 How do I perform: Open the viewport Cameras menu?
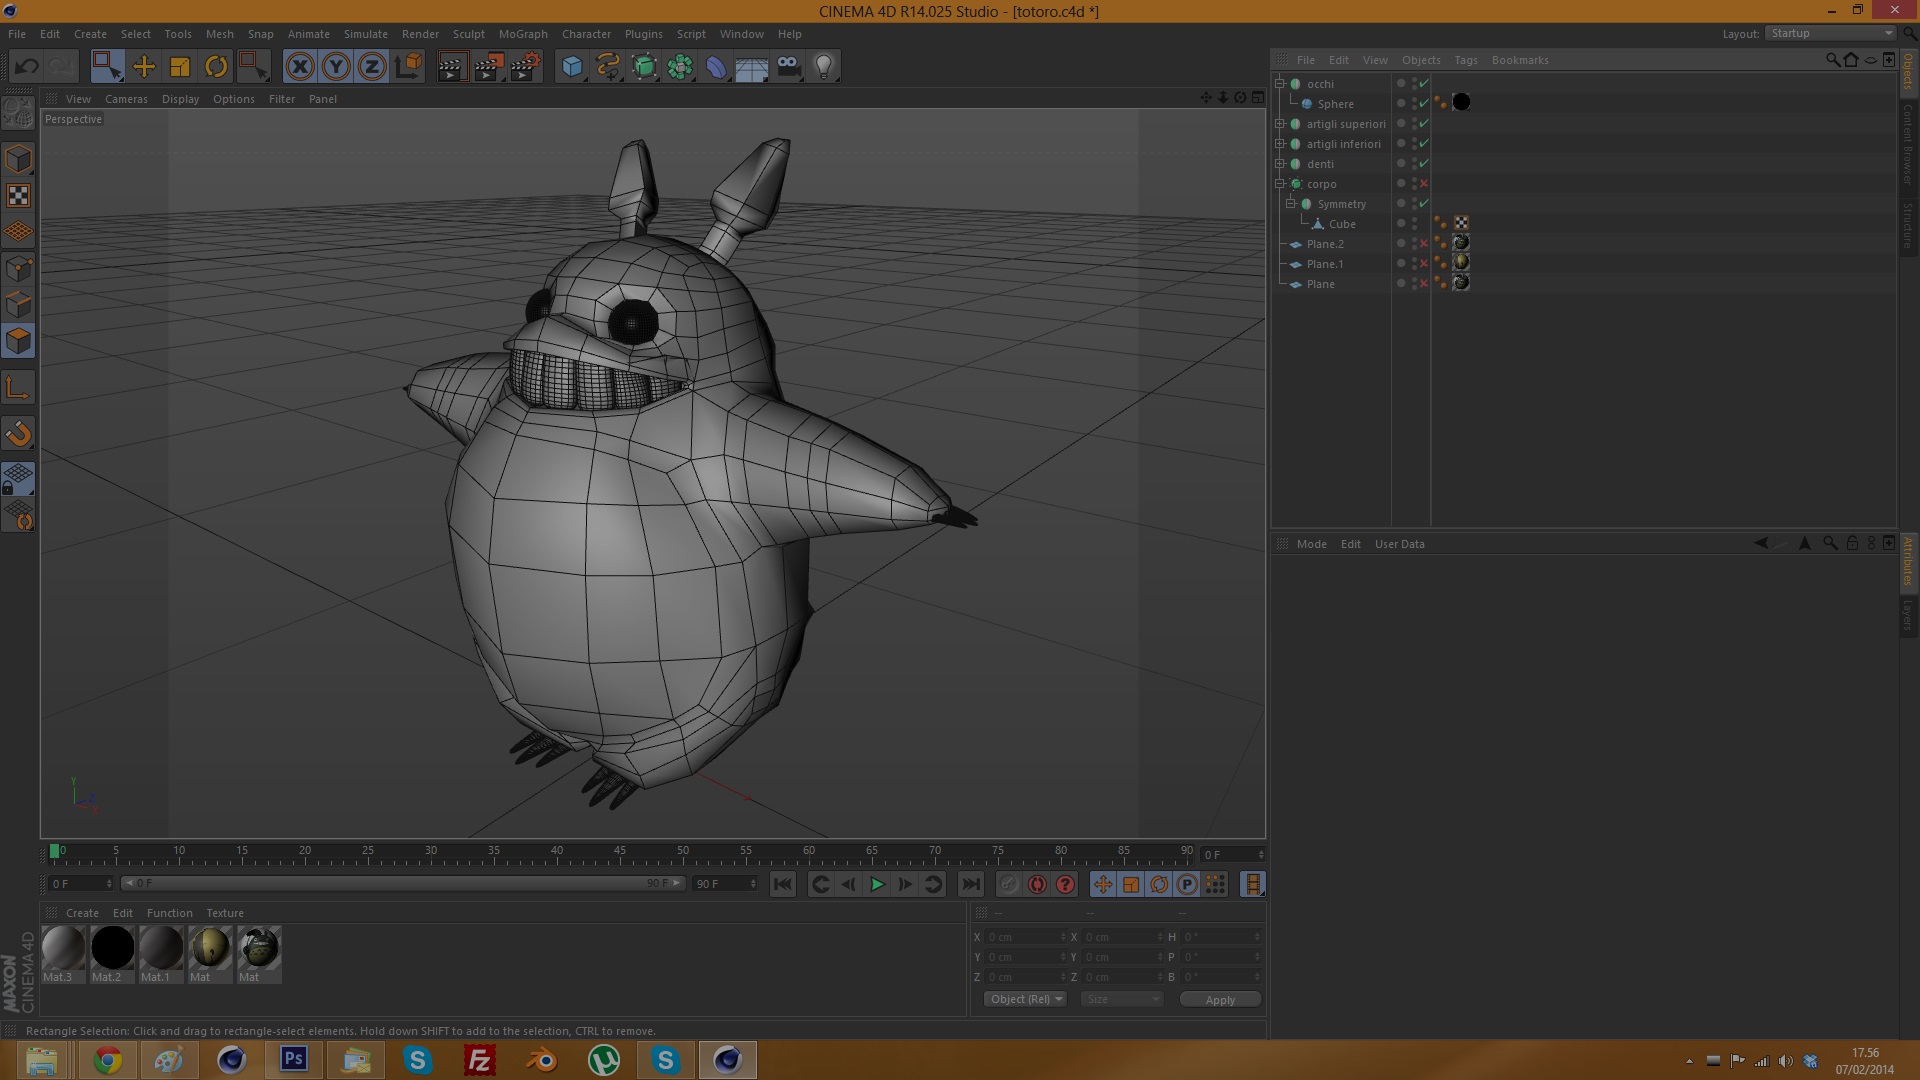pos(126,99)
